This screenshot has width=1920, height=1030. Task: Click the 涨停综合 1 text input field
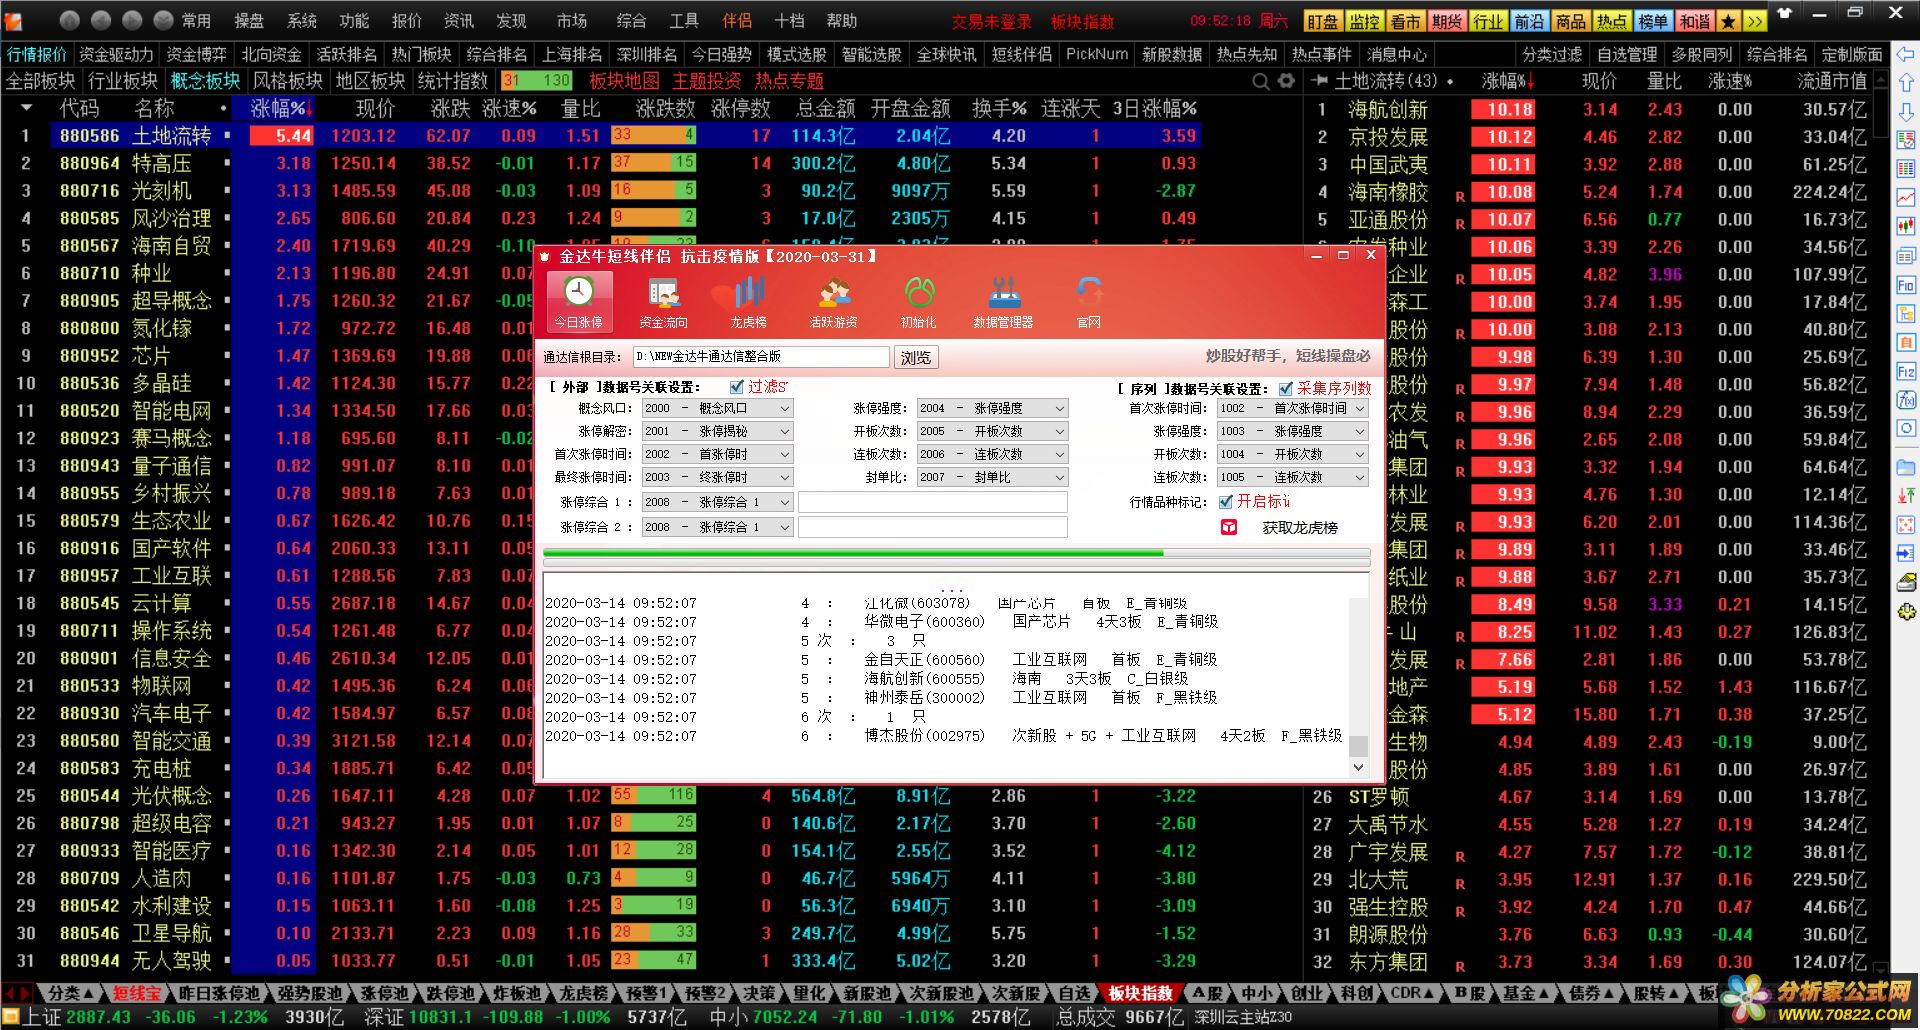(932, 502)
